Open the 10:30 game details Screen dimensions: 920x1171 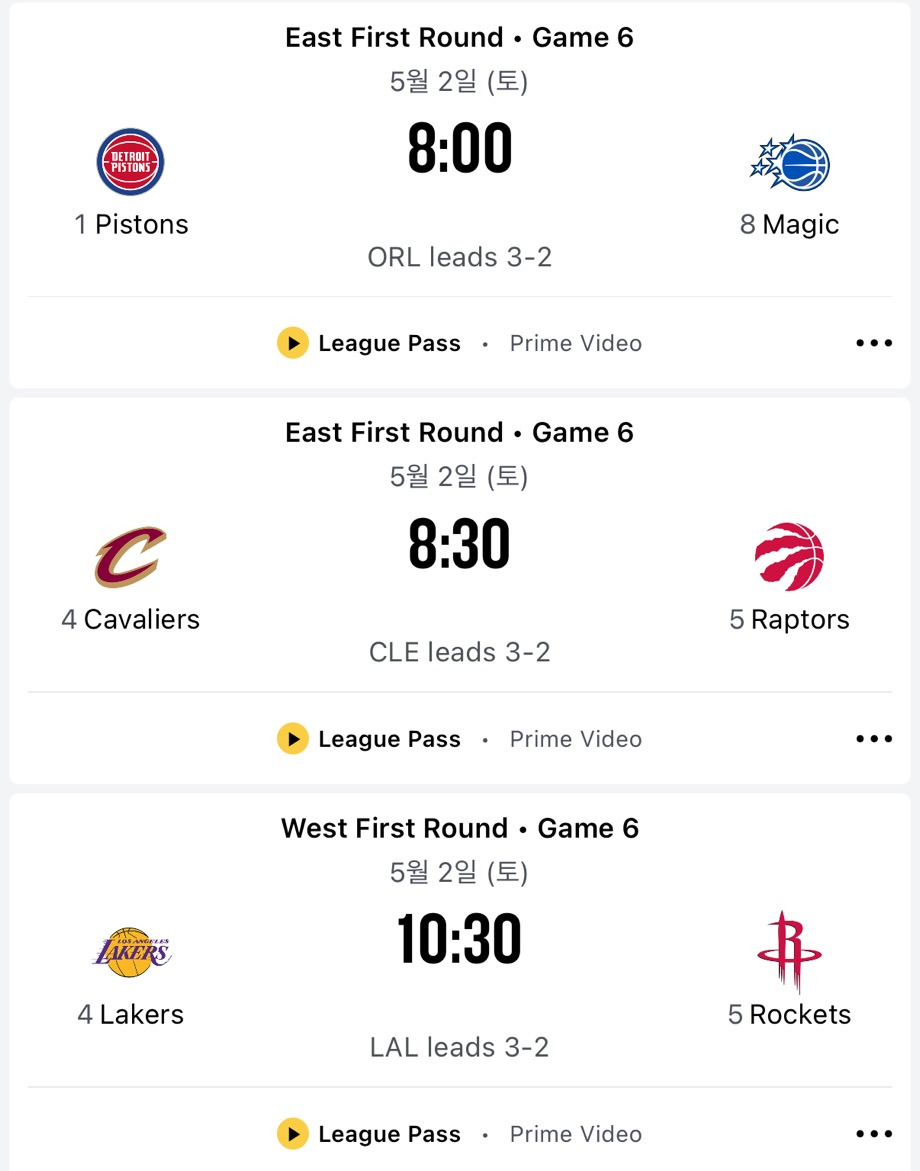[459, 939]
